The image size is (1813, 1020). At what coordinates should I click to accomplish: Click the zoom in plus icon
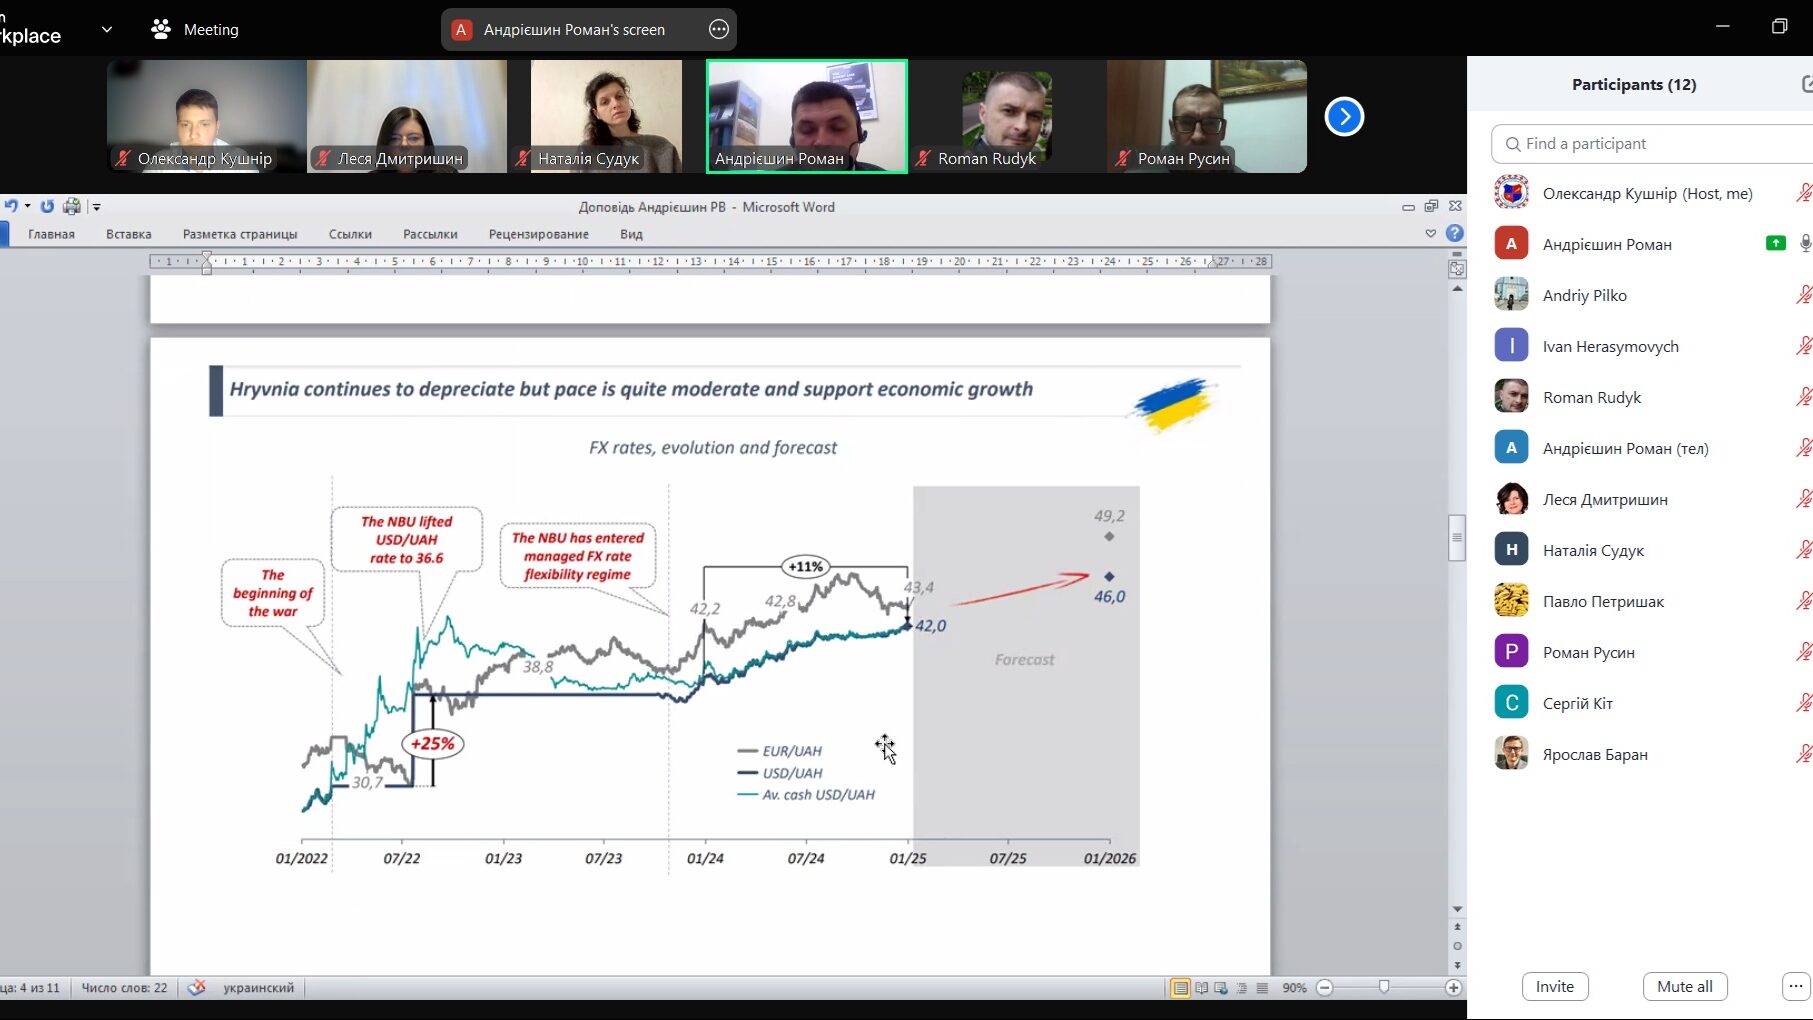pyautogui.click(x=1453, y=988)
